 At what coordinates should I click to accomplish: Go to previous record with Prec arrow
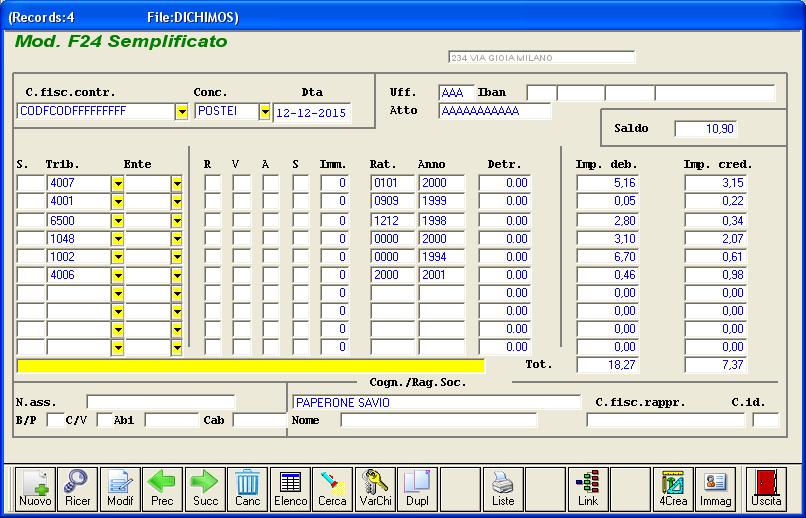point(162,489)
